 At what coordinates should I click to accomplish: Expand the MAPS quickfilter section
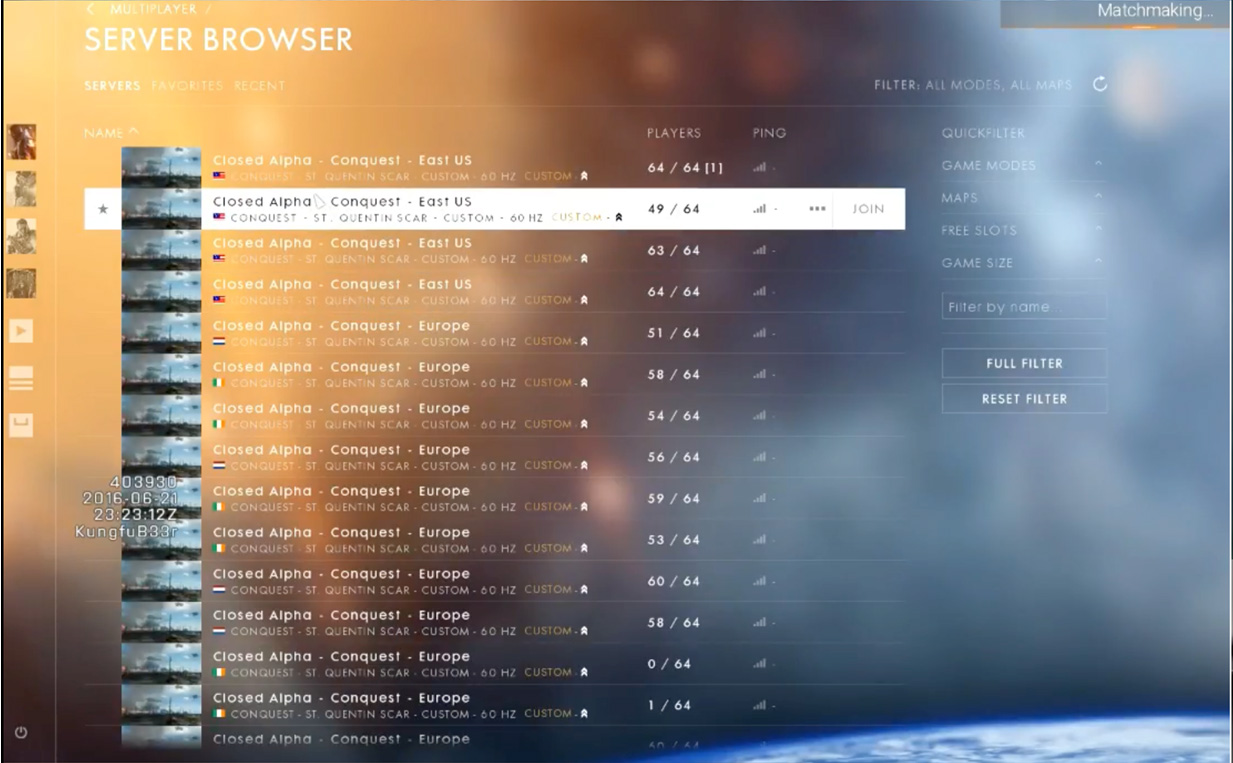point(1022,198)
